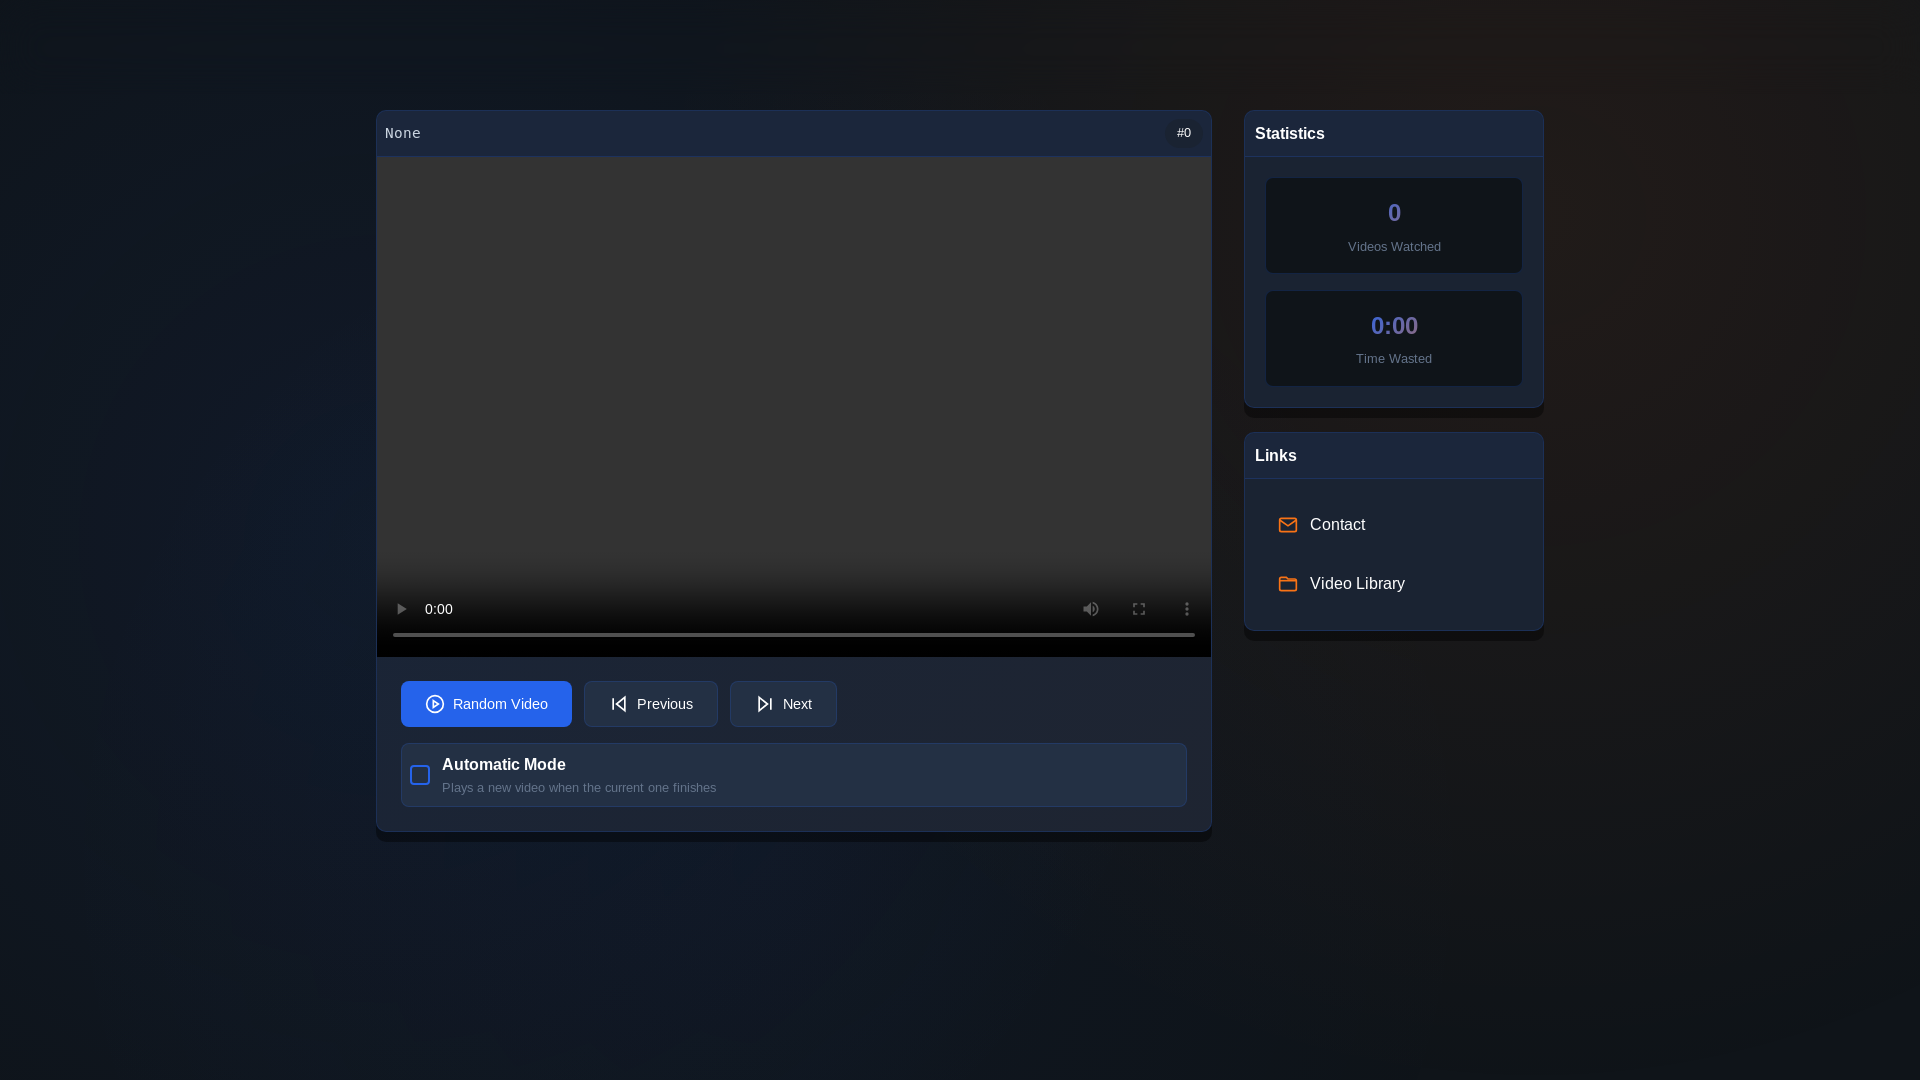
Task: Click the 'None' video title text
Action: click(x=402, y=133)
